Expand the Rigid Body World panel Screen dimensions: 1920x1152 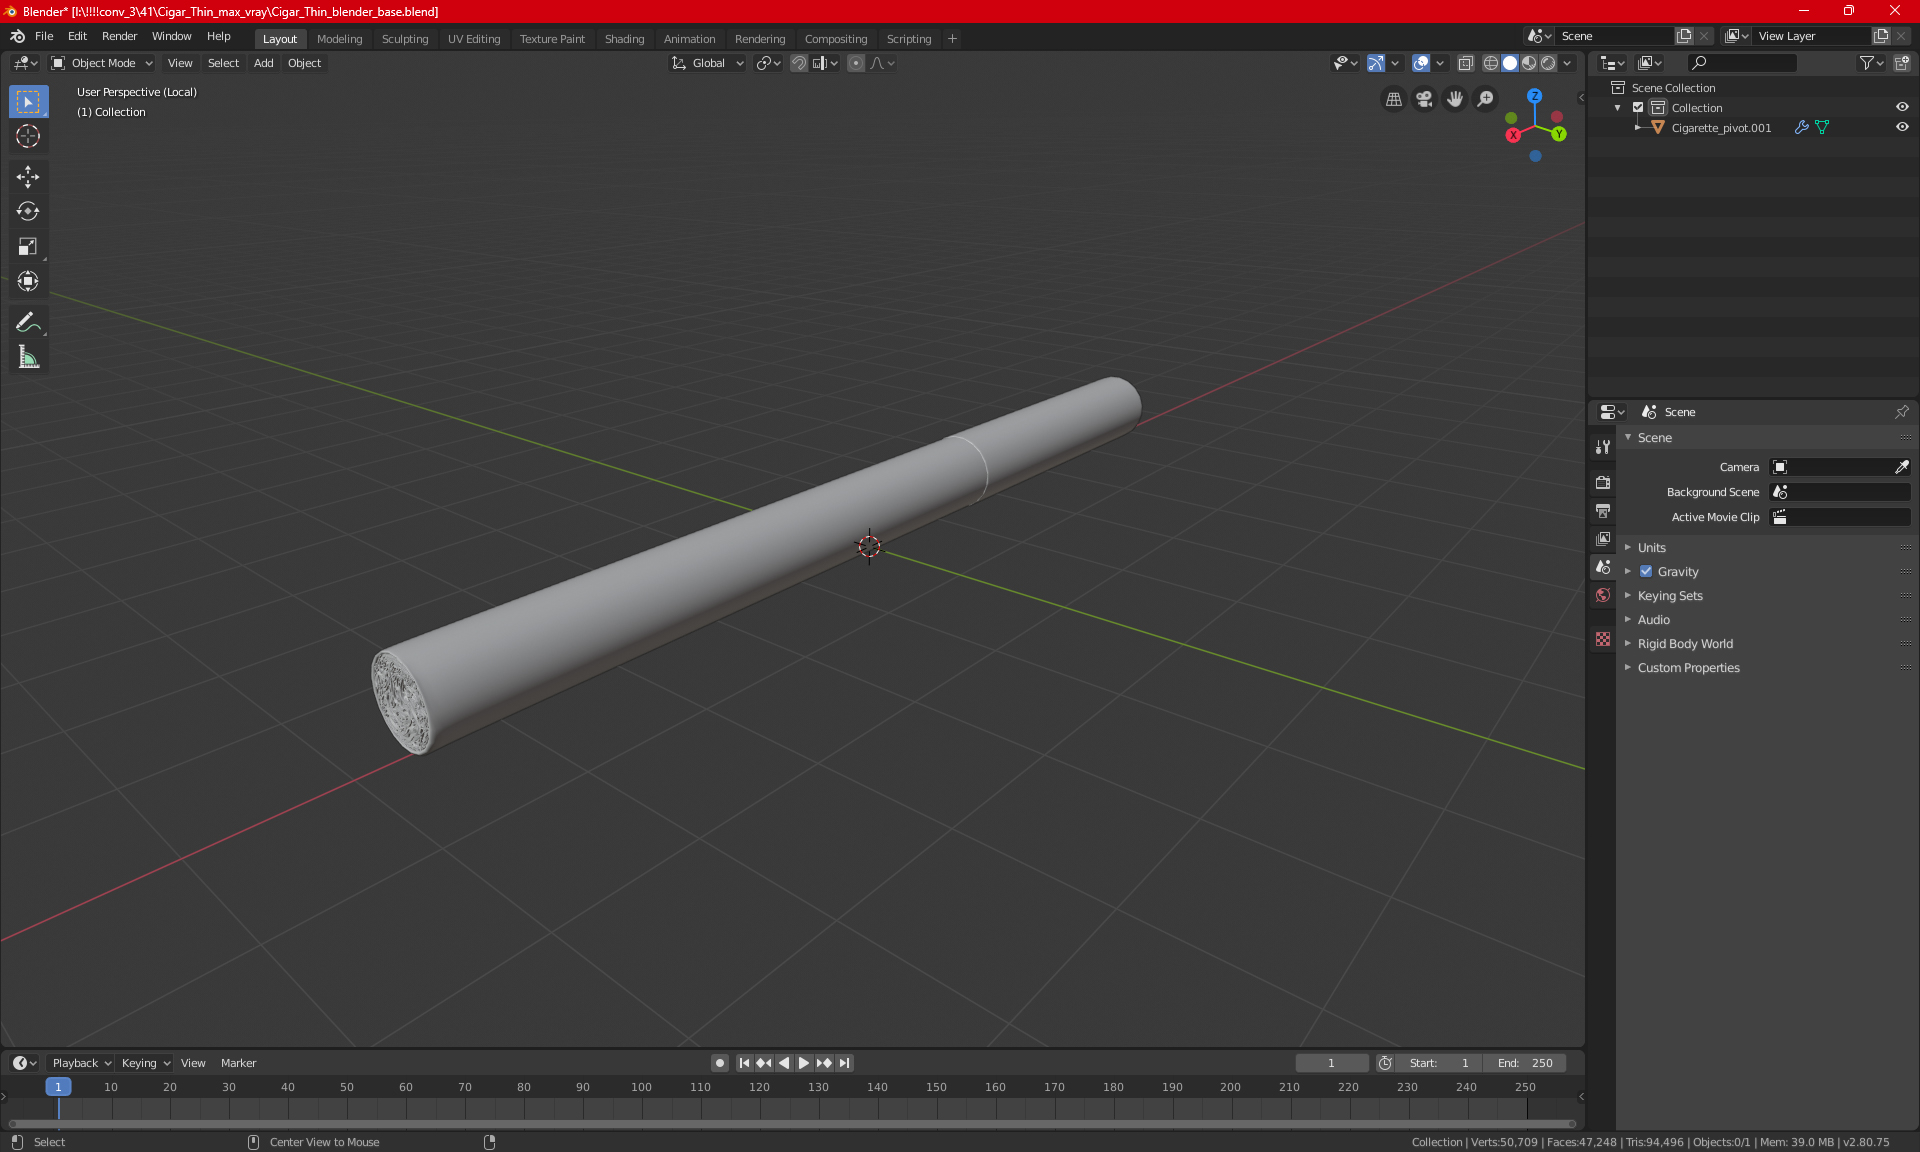coord(1684,644)
